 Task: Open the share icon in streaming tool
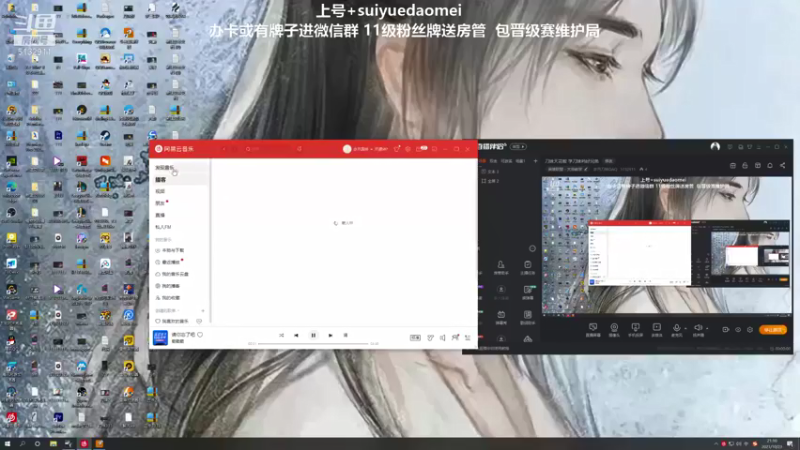(782, 165)
